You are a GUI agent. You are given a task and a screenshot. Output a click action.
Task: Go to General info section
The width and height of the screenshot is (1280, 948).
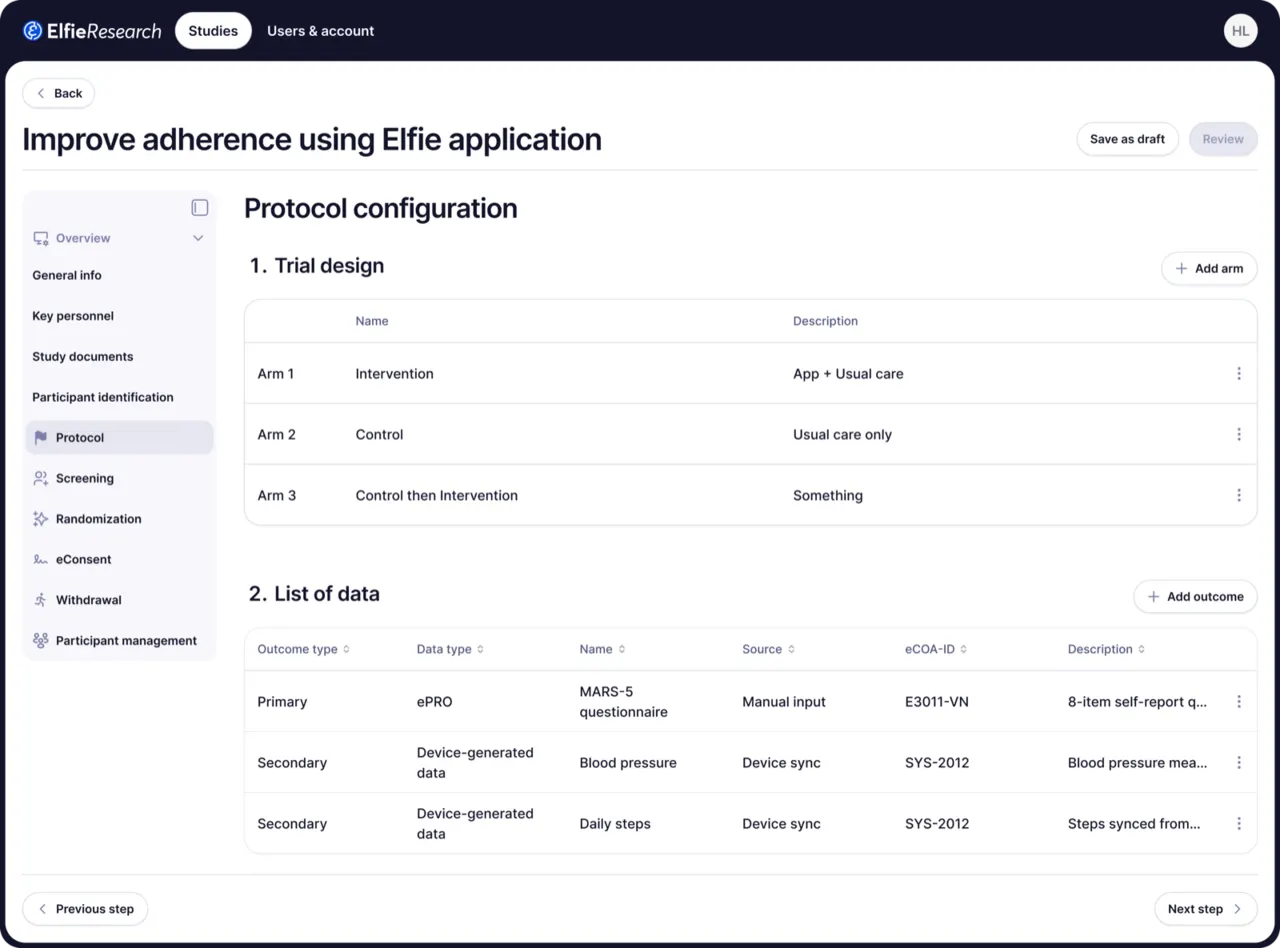point(67,276)
